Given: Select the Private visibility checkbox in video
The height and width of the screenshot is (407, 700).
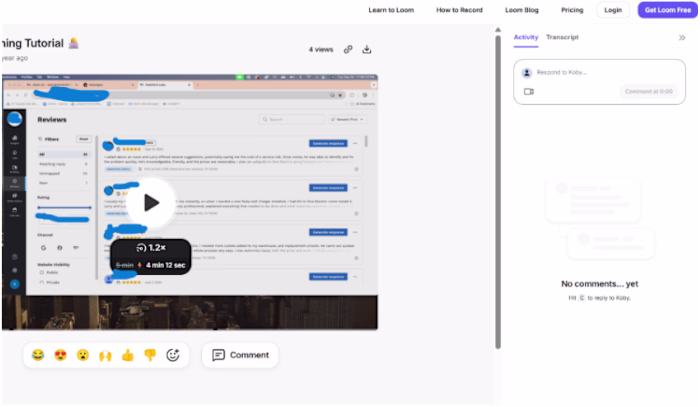Looking at the screenshot, I should tap(42, 282).
